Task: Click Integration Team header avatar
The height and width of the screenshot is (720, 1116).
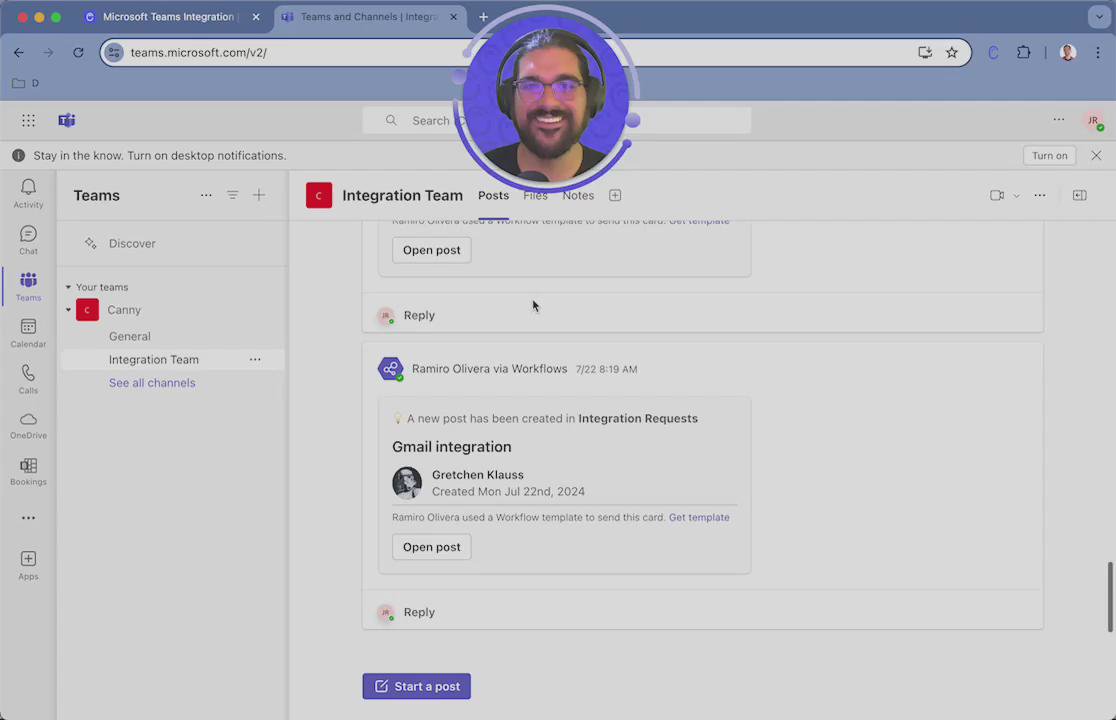Action: pyautogui.click(x=319, y=195)
